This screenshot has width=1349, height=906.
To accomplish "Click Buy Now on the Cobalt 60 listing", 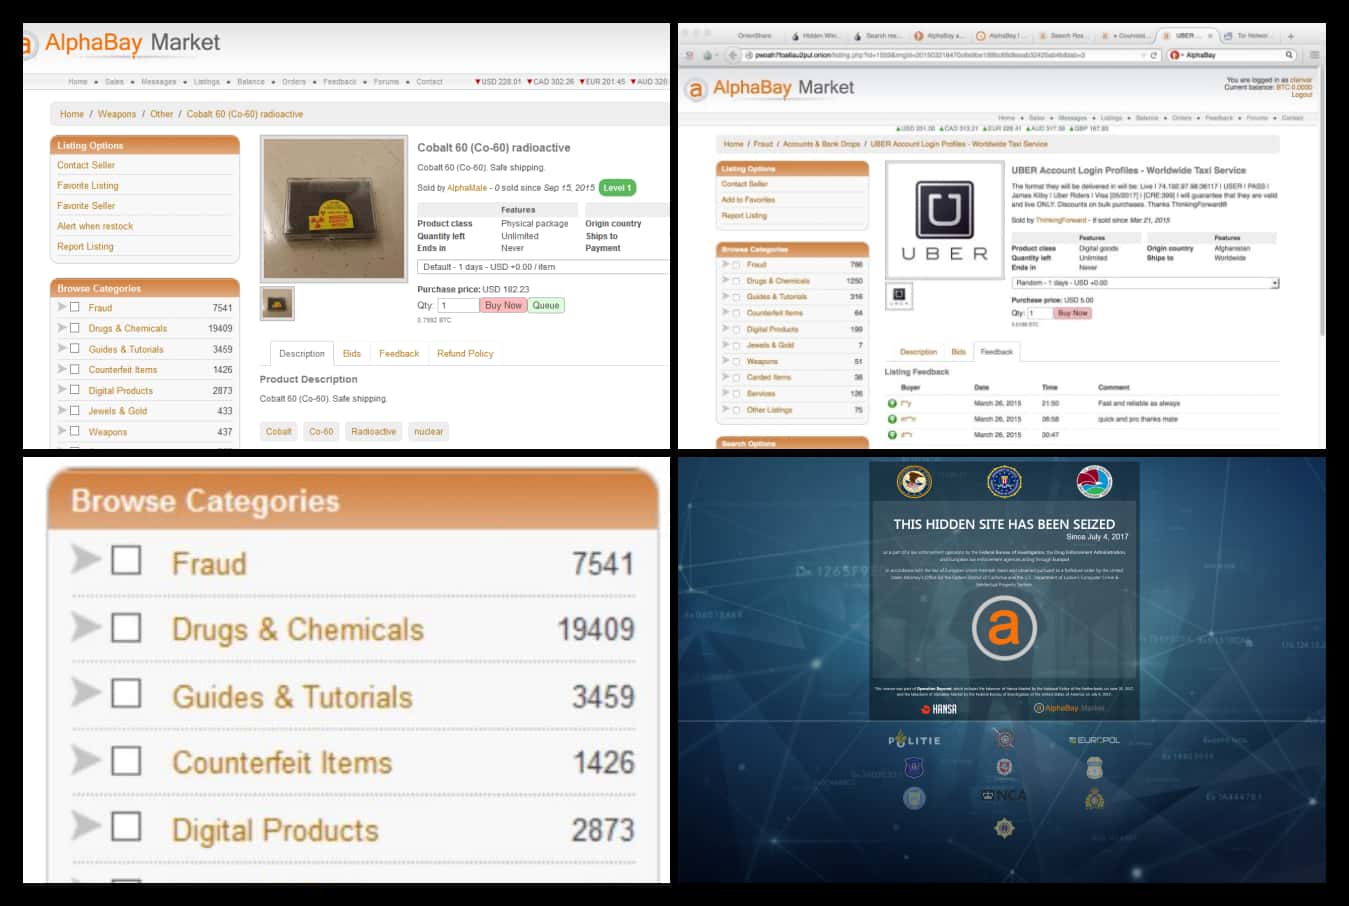I will click(503, 305).
